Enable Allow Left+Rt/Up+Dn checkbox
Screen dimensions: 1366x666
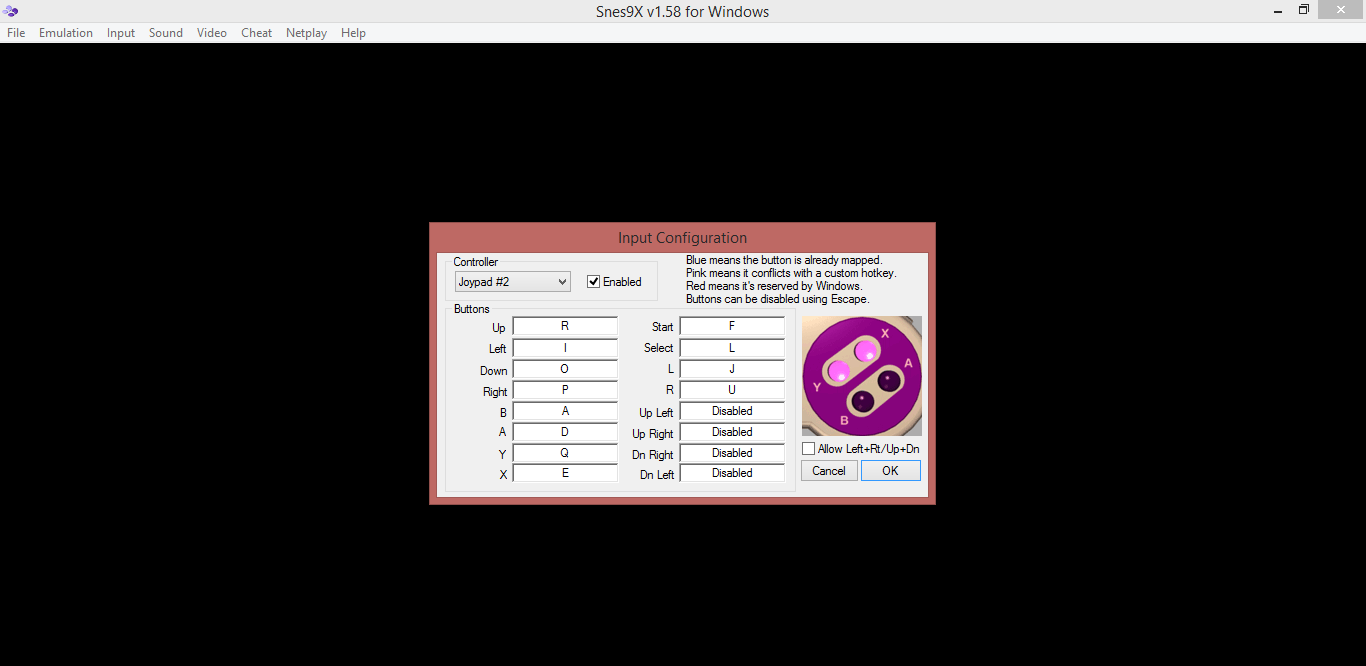[x=809, y=449]
